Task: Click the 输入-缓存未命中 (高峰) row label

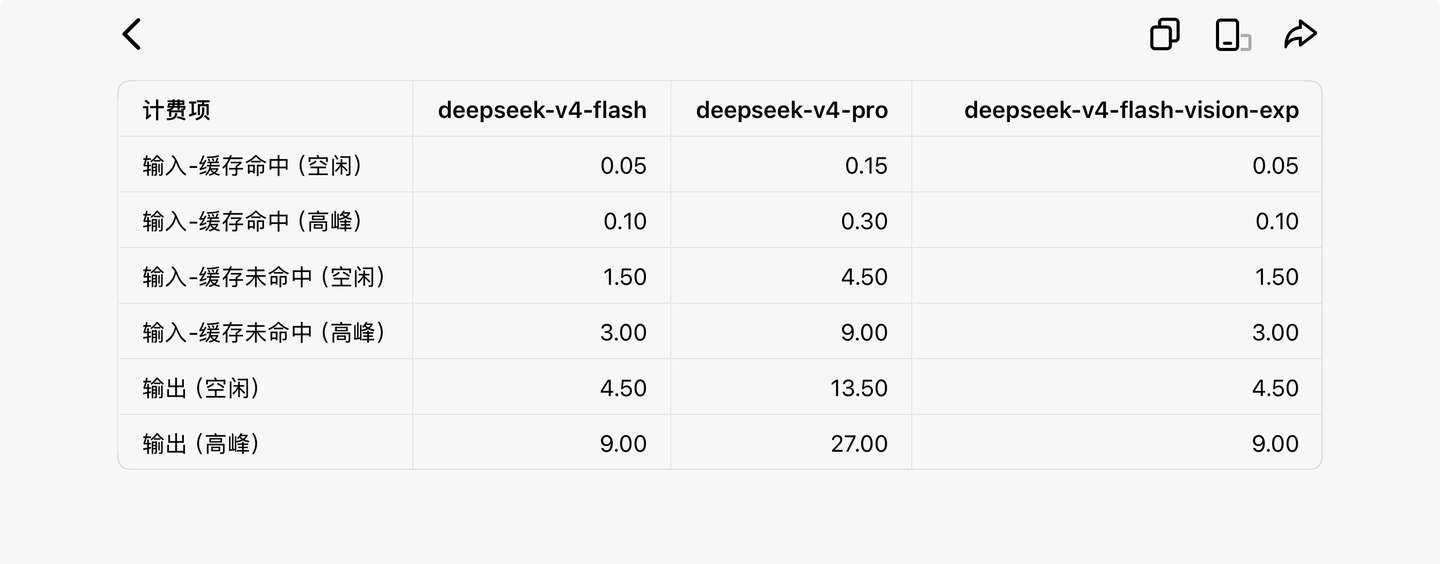Action: pos(264,332)
